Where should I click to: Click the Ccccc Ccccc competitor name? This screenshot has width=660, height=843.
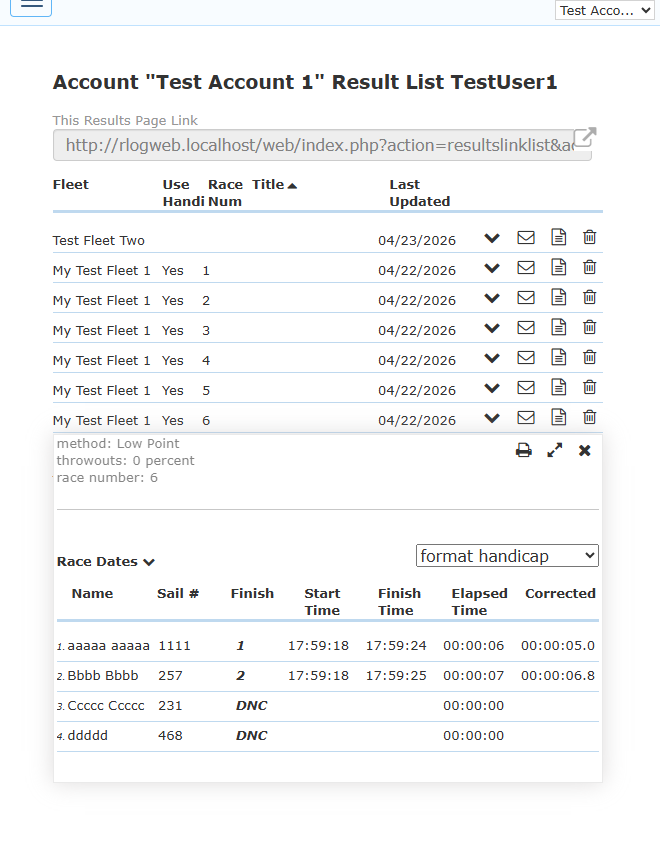(x=106, y=706)
